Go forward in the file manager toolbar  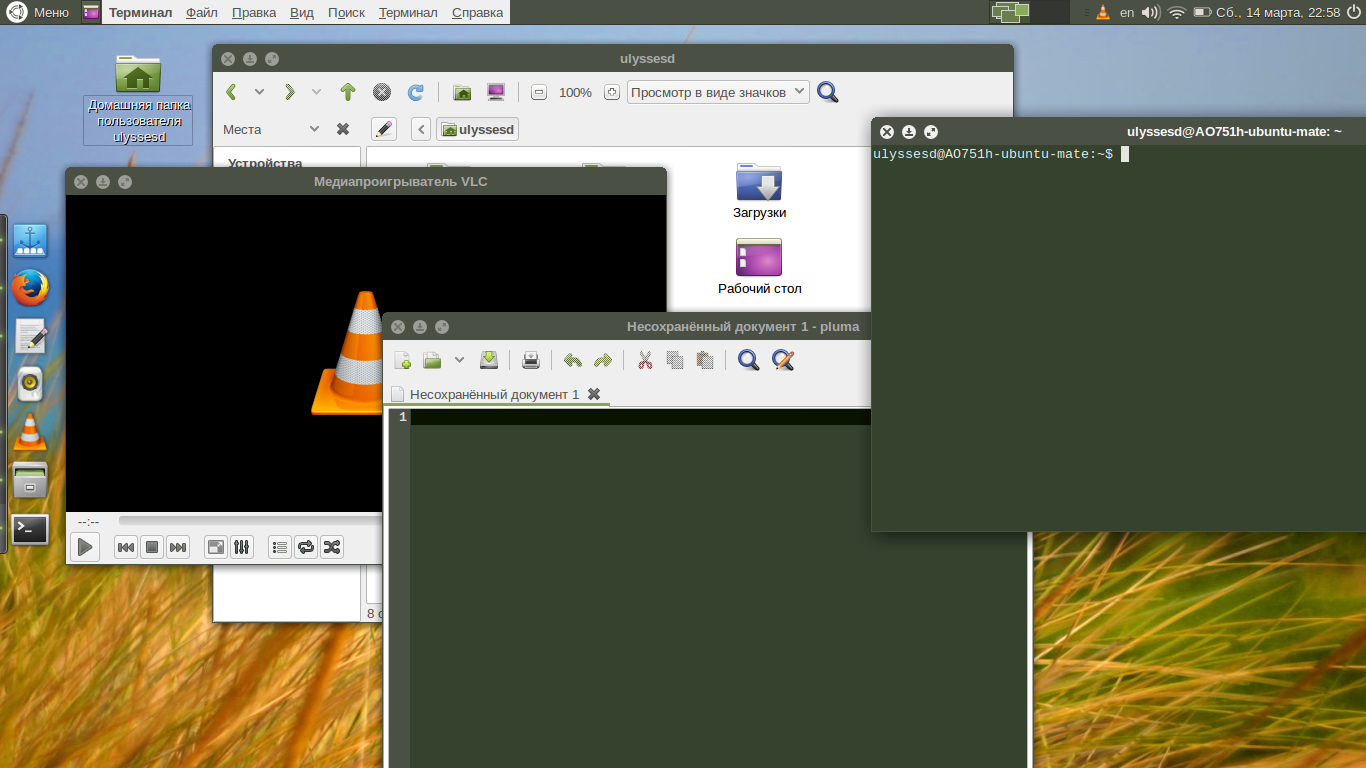290,92
